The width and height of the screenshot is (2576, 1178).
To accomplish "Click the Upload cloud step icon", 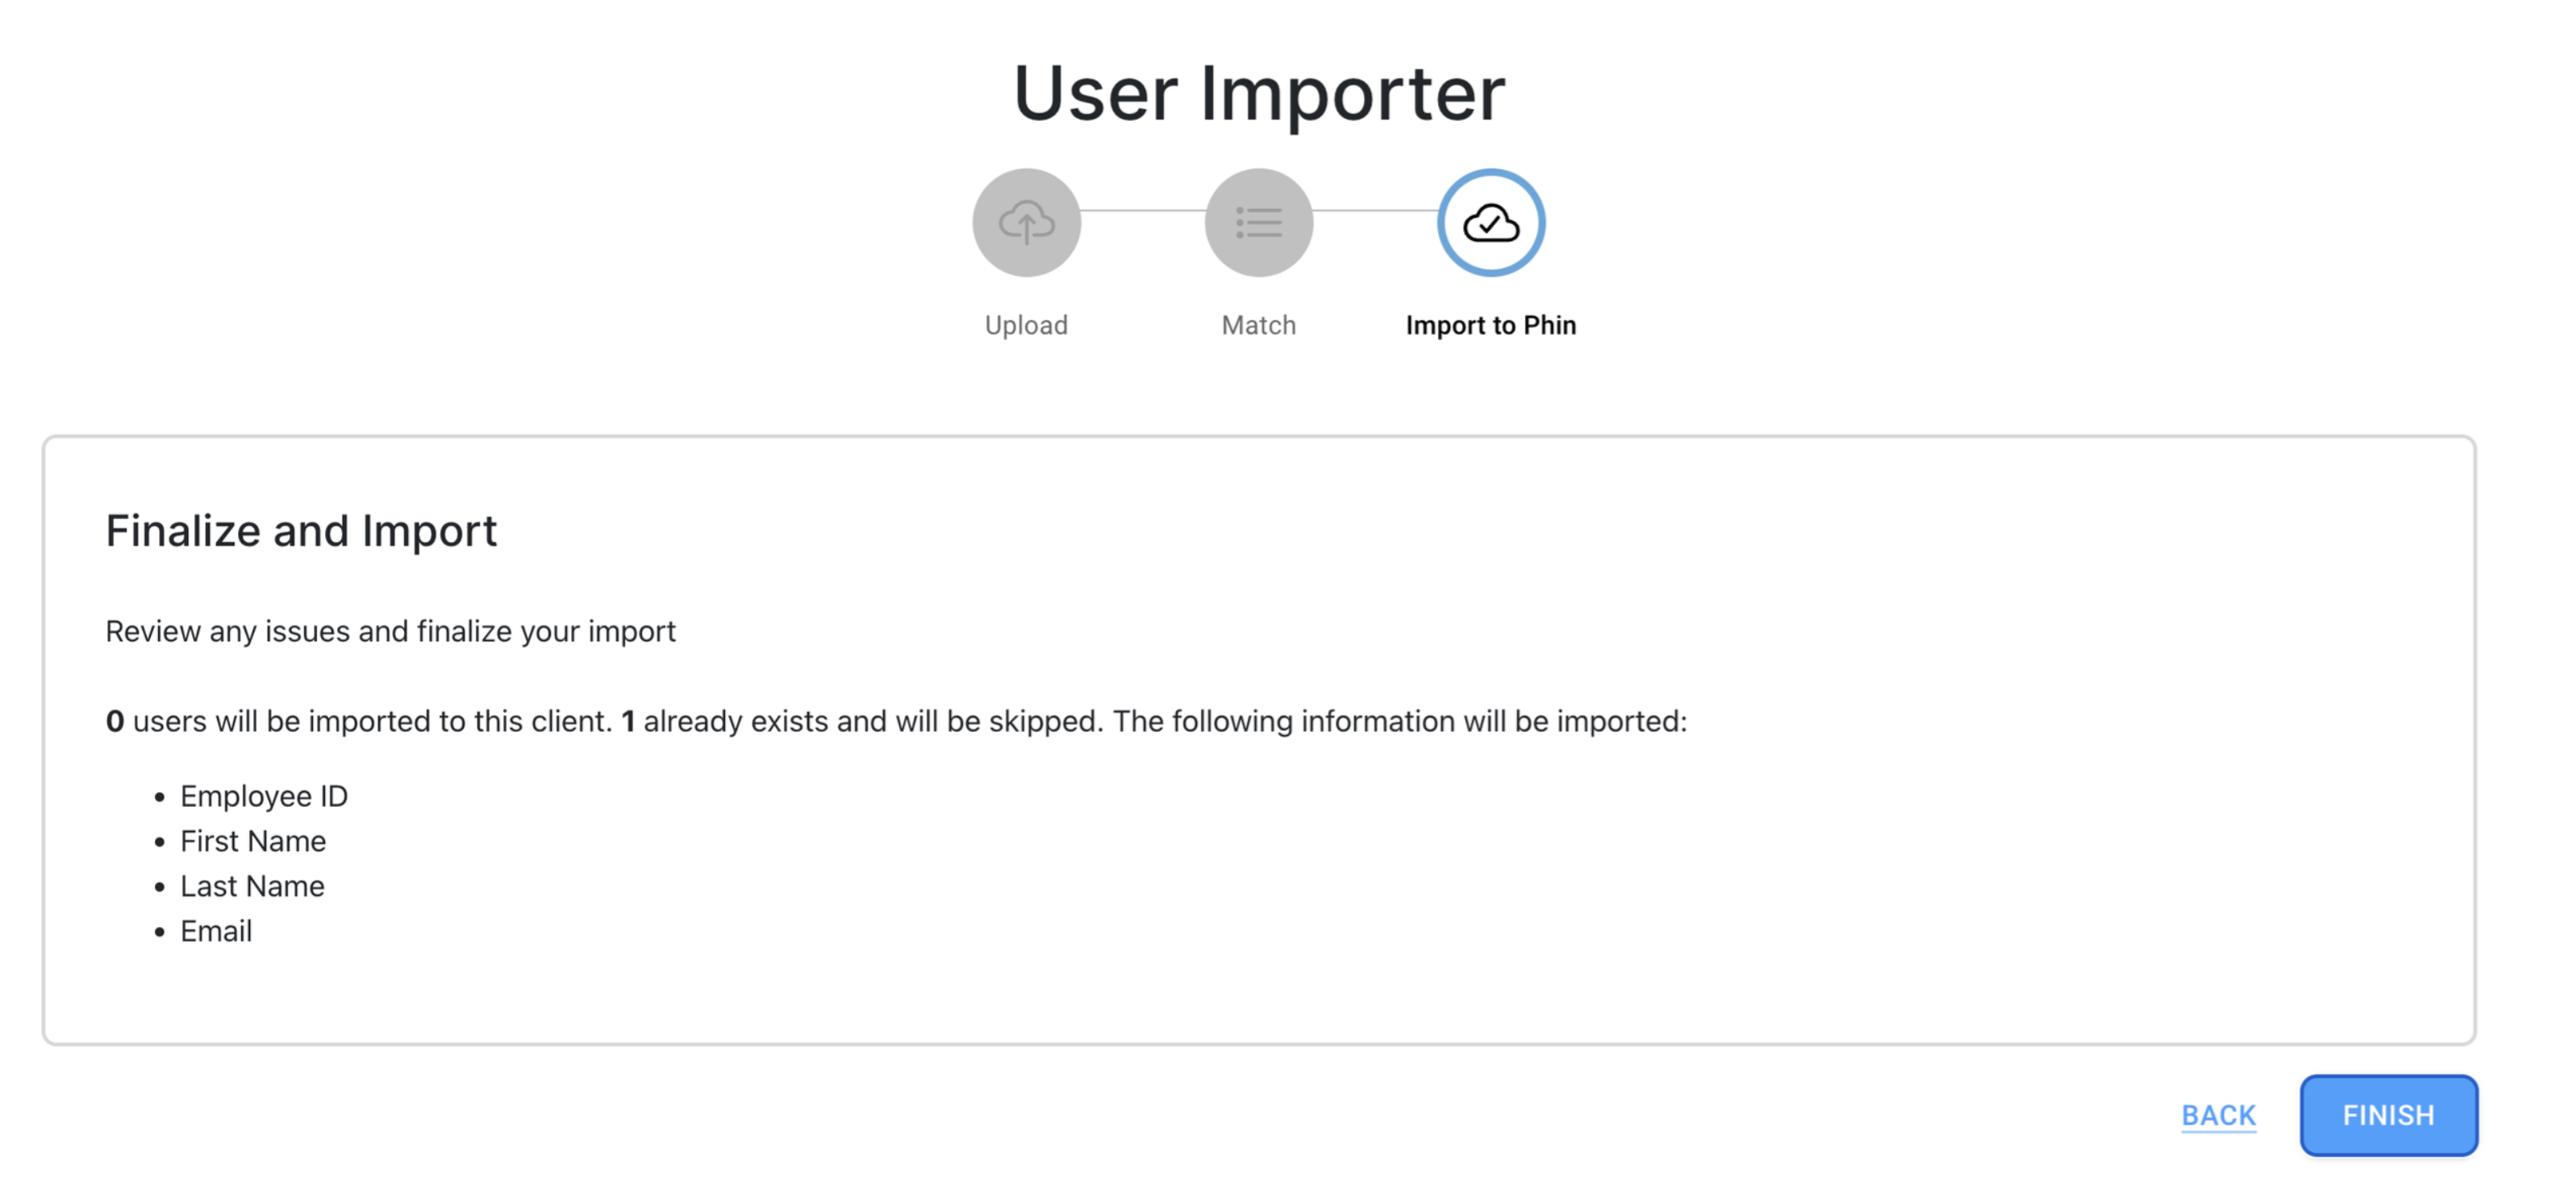I will point(1026,222).
